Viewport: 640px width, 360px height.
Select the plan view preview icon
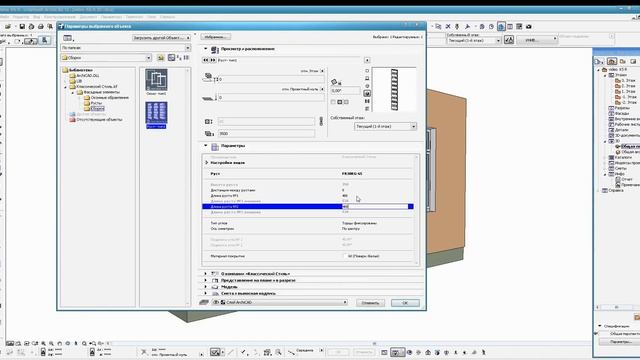point(367,71)
